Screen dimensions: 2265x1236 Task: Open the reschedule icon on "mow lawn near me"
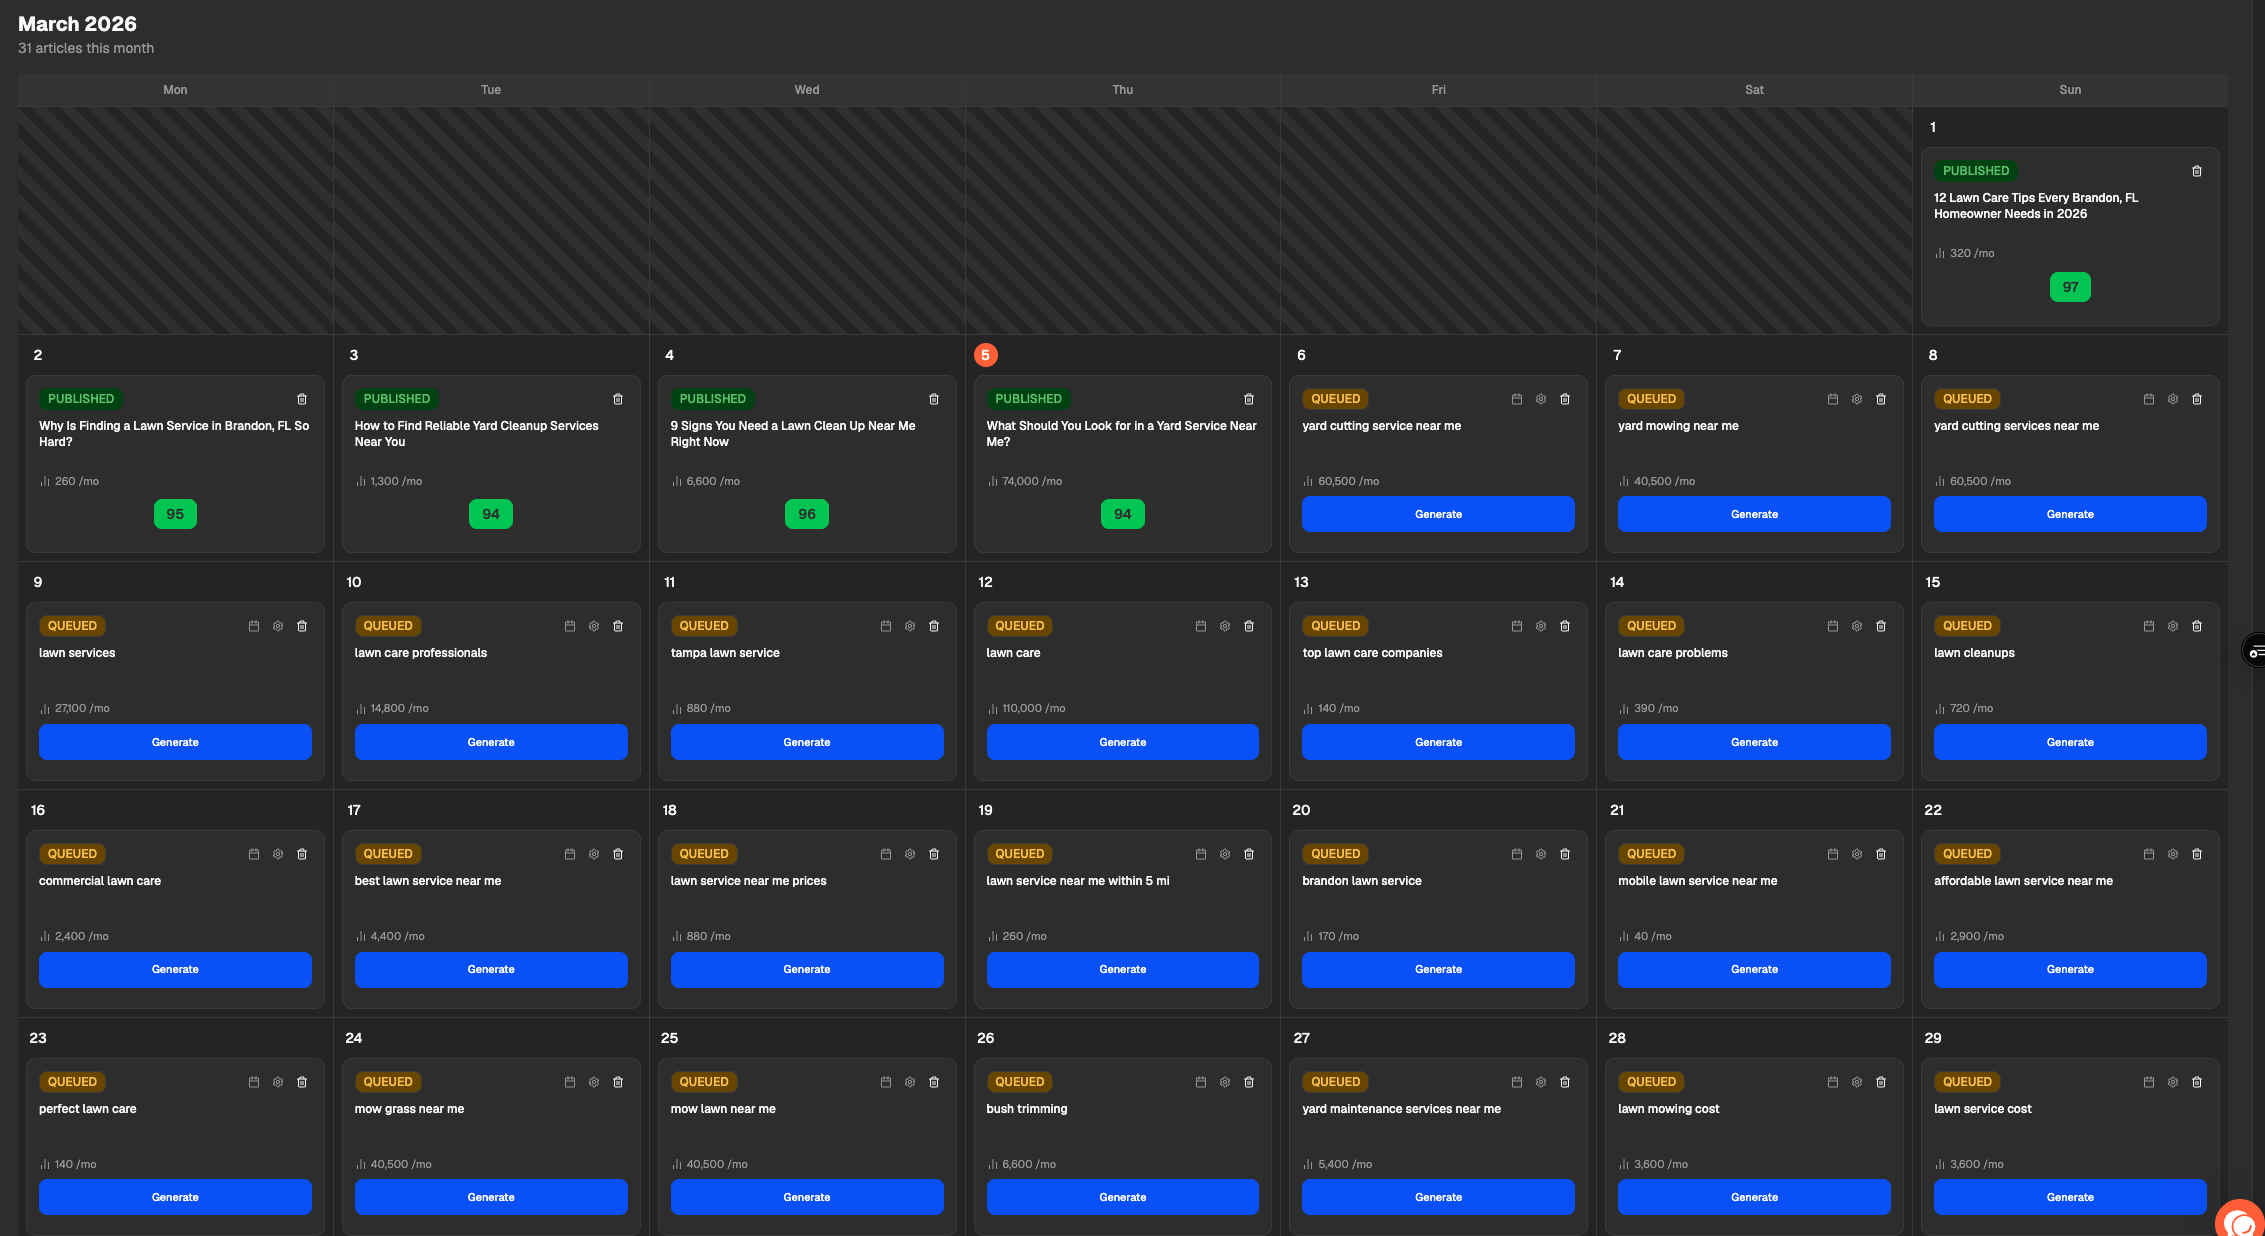pos(885,1082)
